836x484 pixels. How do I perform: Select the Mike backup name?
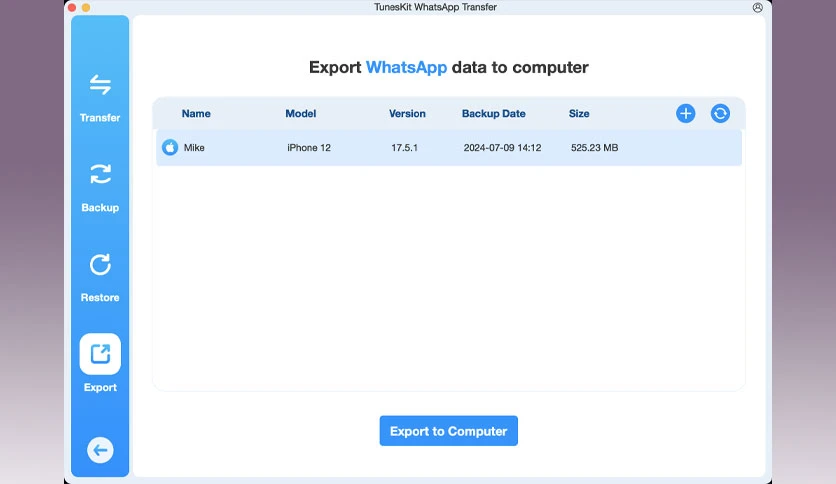pos(194,148)
